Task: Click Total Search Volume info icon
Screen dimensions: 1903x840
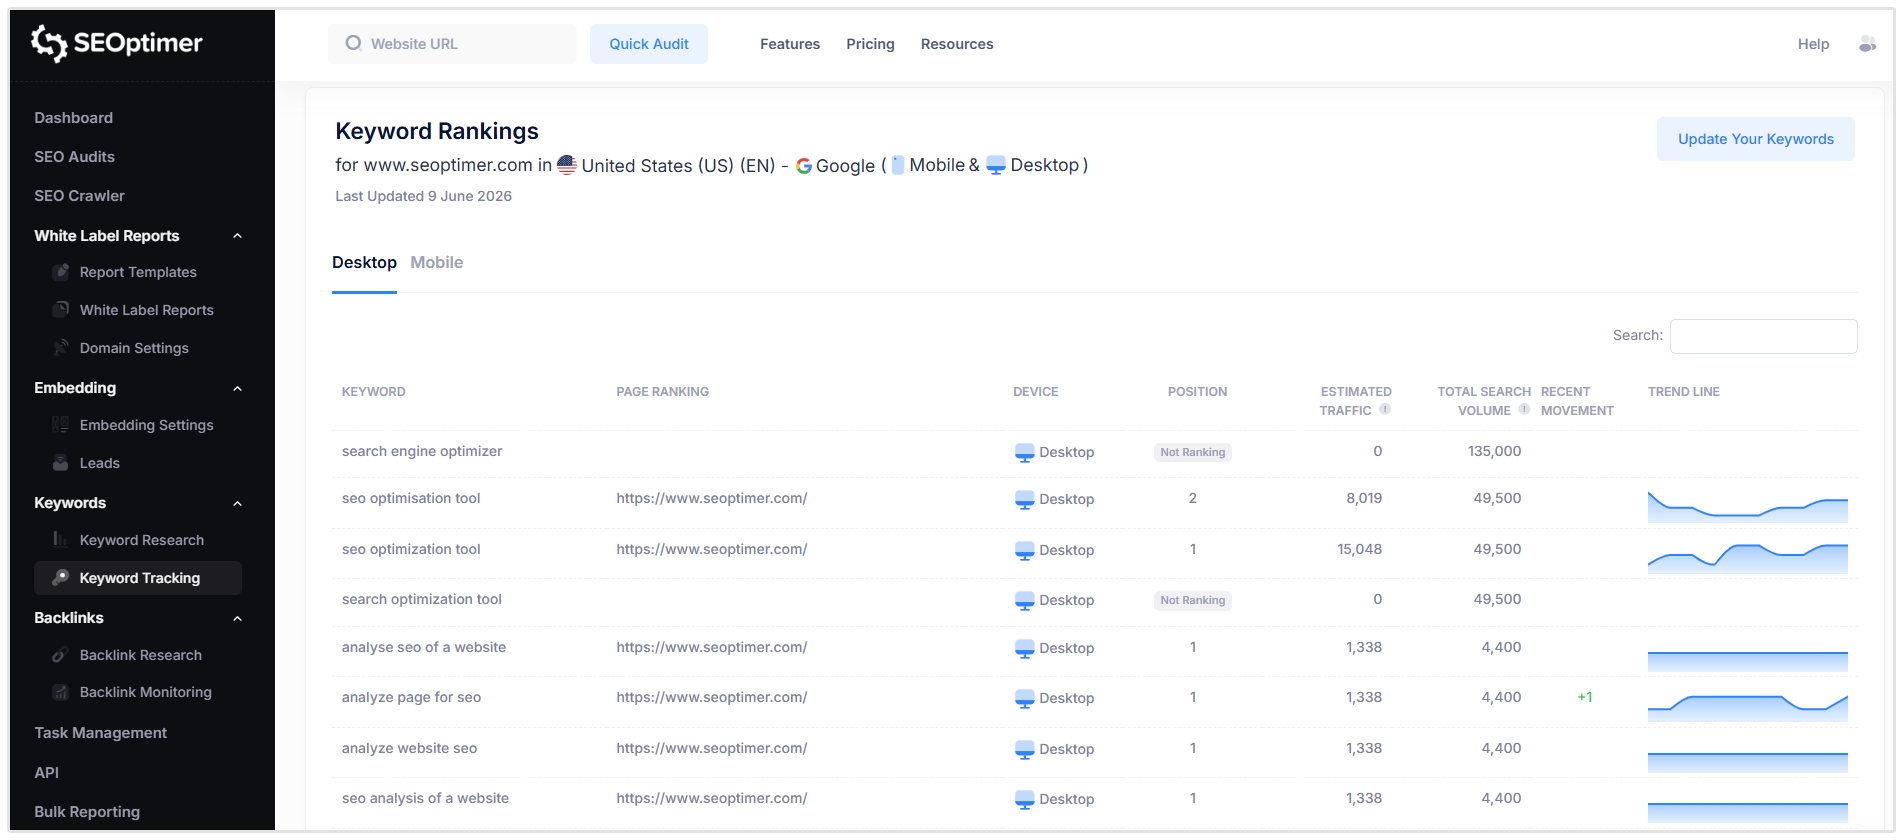Action: pyautogui.click(x=1524, y=409)
